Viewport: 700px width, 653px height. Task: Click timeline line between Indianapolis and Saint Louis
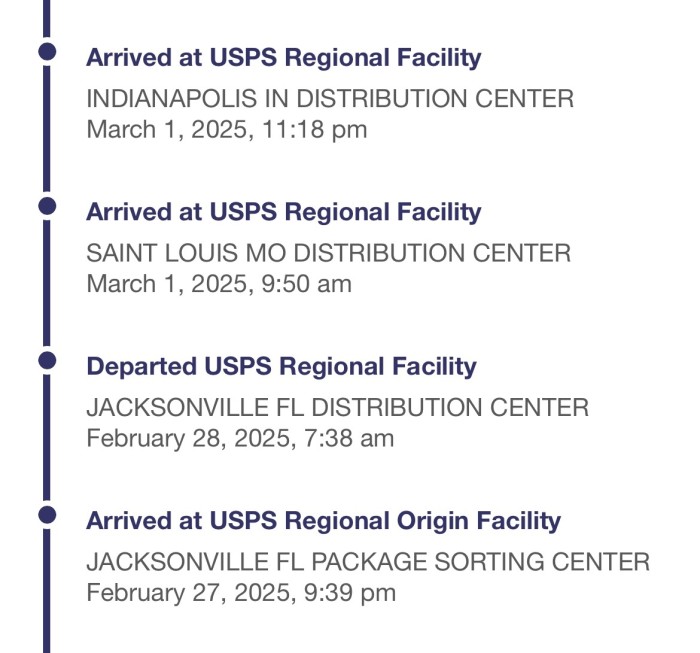[x=47, y=129]
